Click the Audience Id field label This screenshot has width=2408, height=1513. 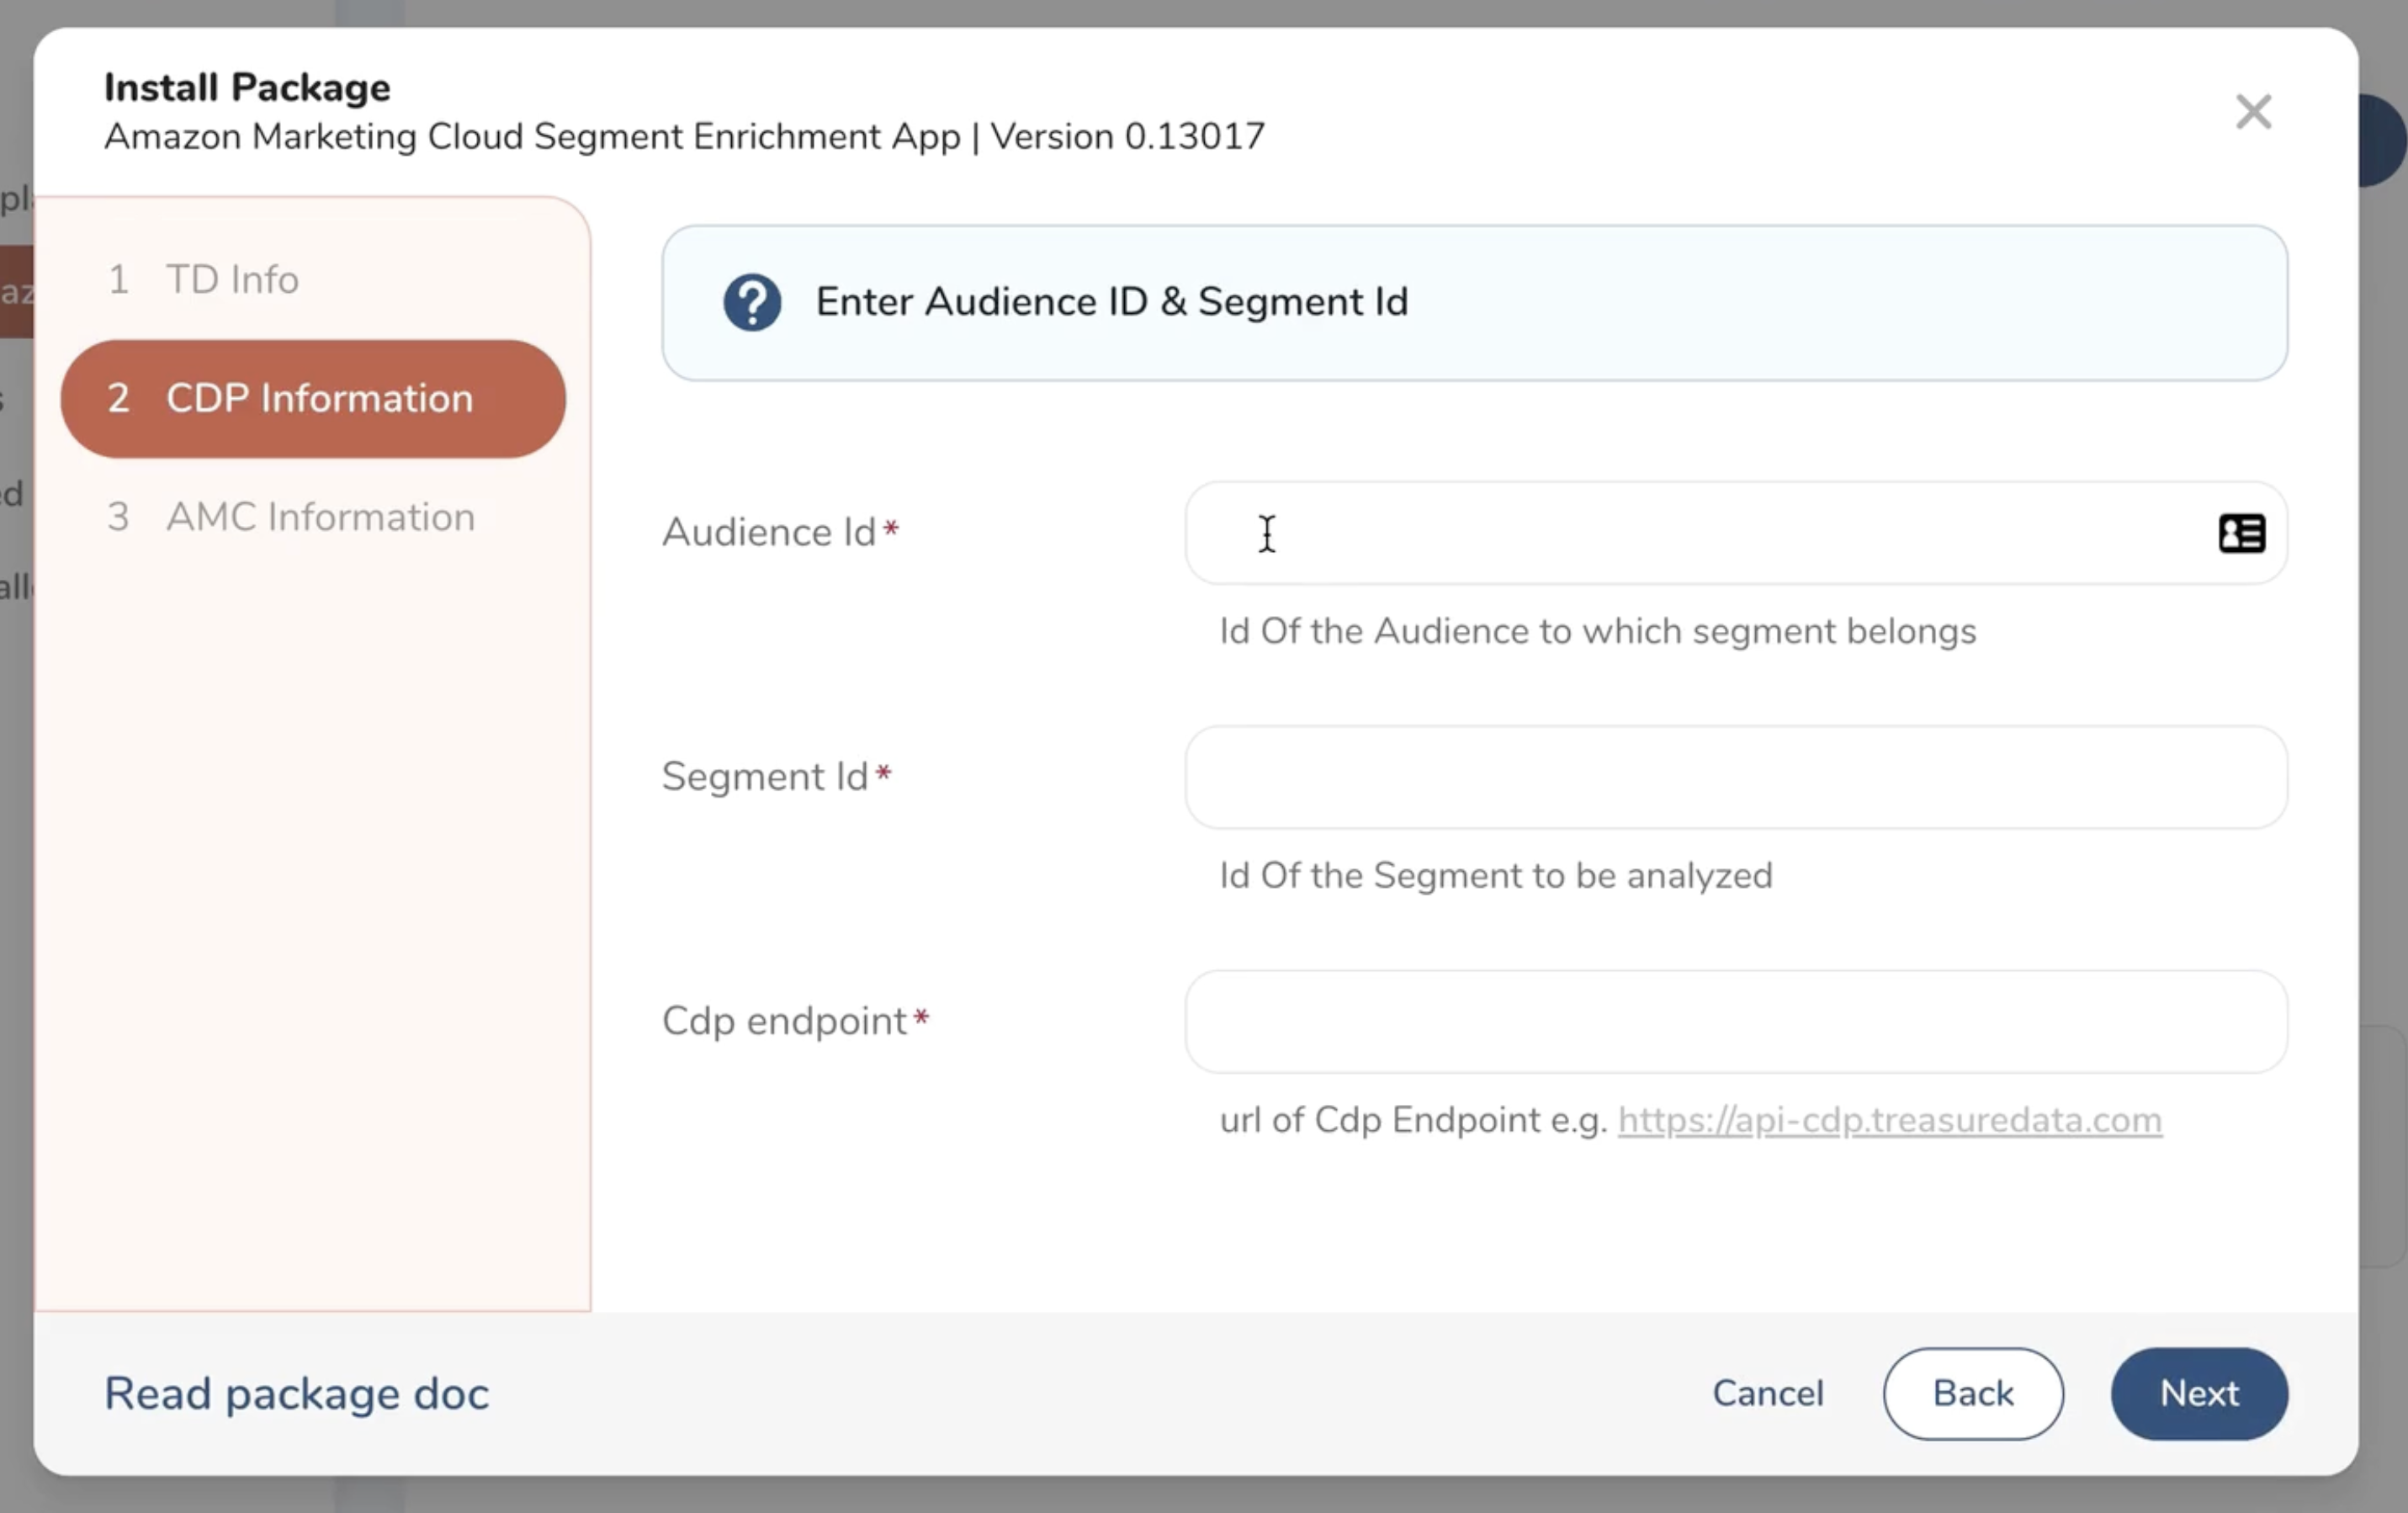click(x=768, y=532)
